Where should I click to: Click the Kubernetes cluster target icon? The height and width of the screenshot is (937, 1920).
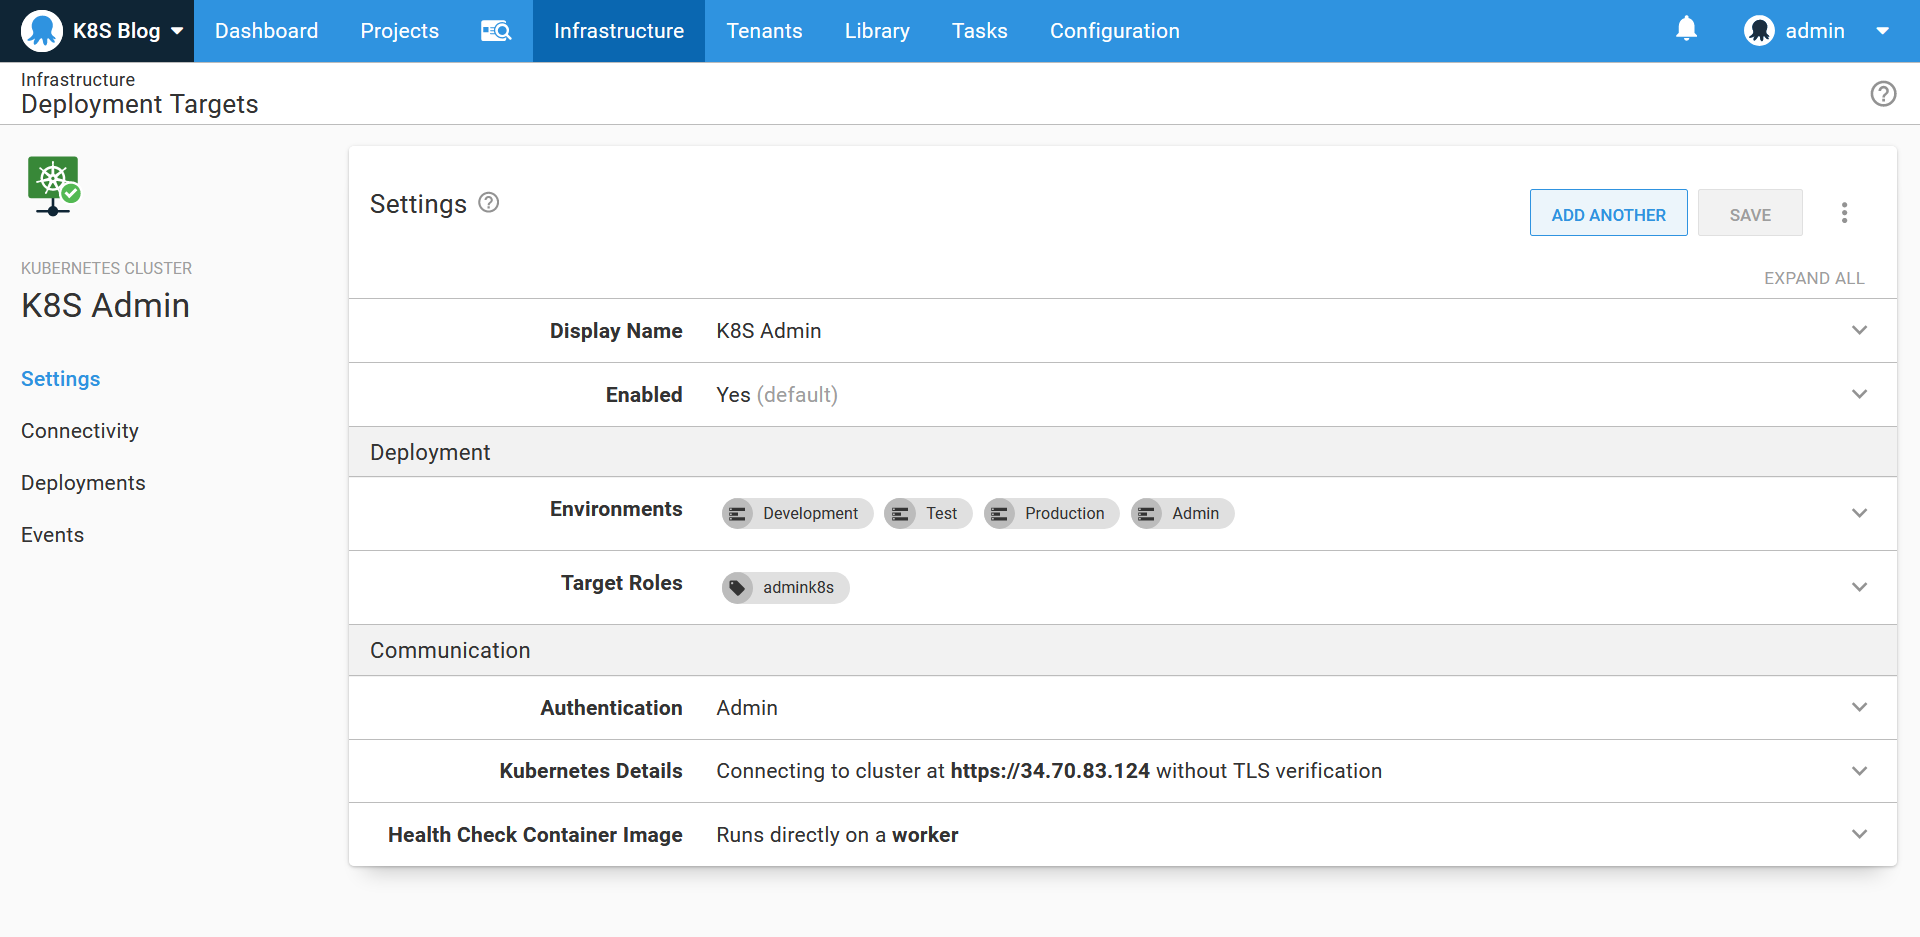pyautogui.click(x=53, y=185)
